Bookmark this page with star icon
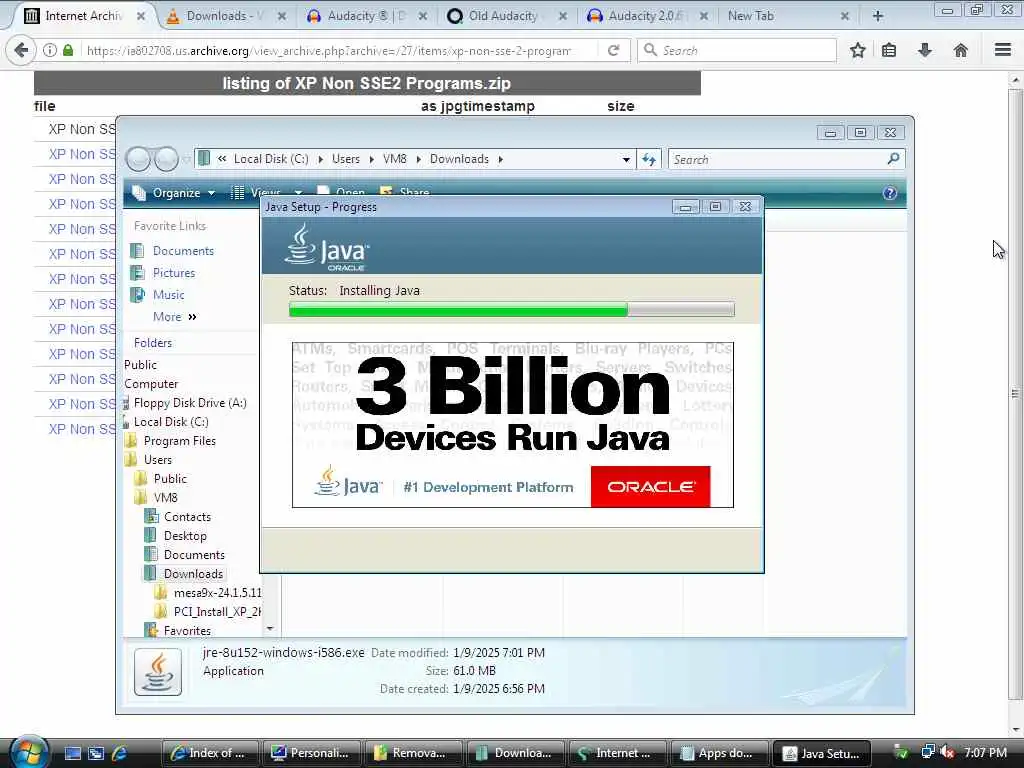The height and width of the screenshot is (768, 1024). pyautogui.click(x=857, y=50)
